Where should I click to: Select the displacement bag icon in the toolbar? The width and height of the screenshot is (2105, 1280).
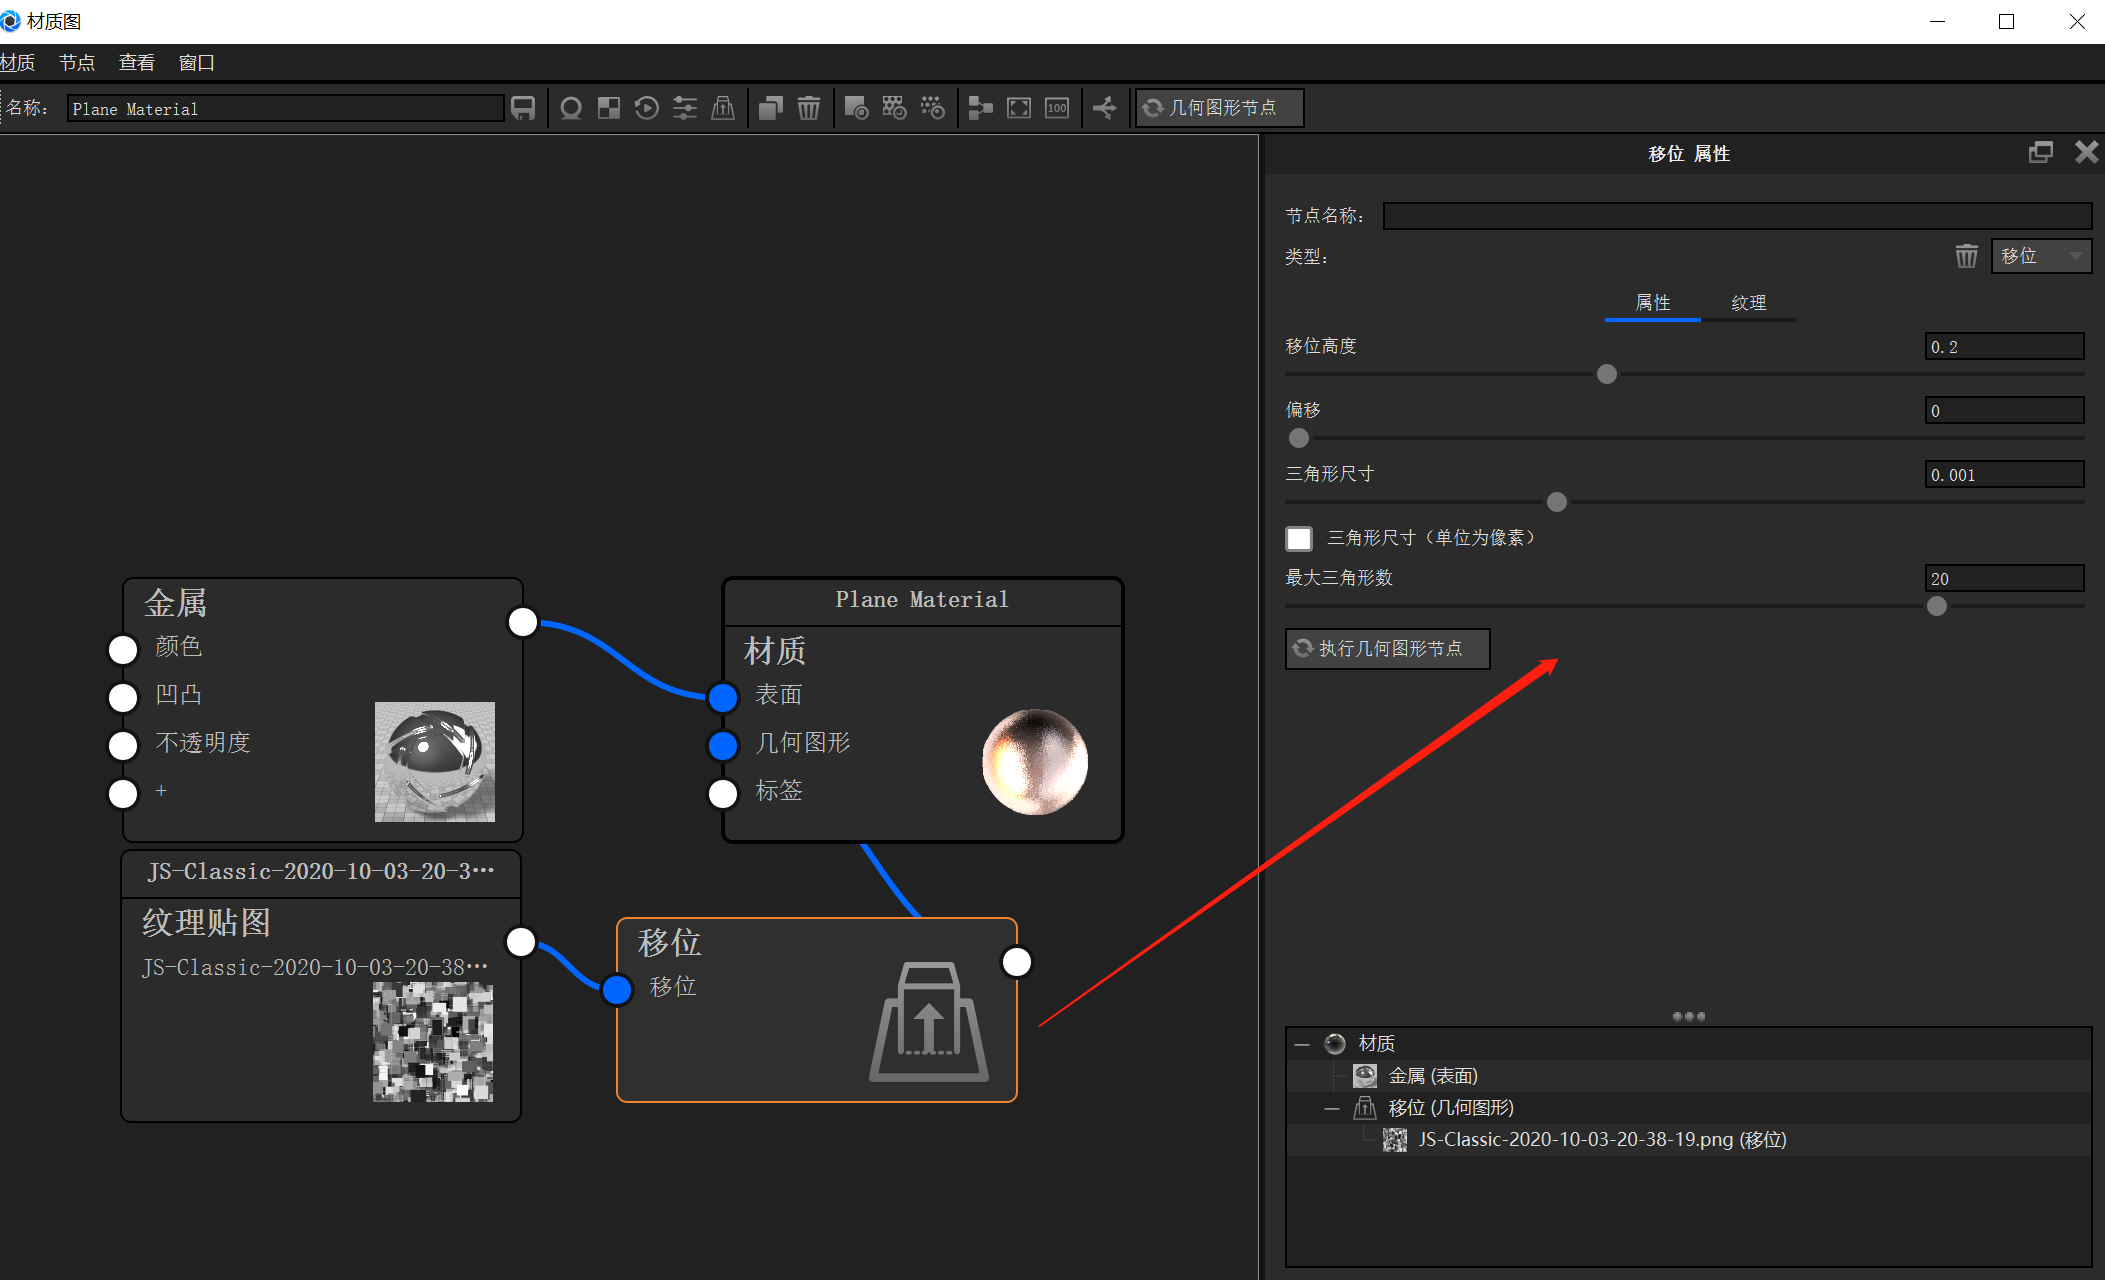(724, 107)
